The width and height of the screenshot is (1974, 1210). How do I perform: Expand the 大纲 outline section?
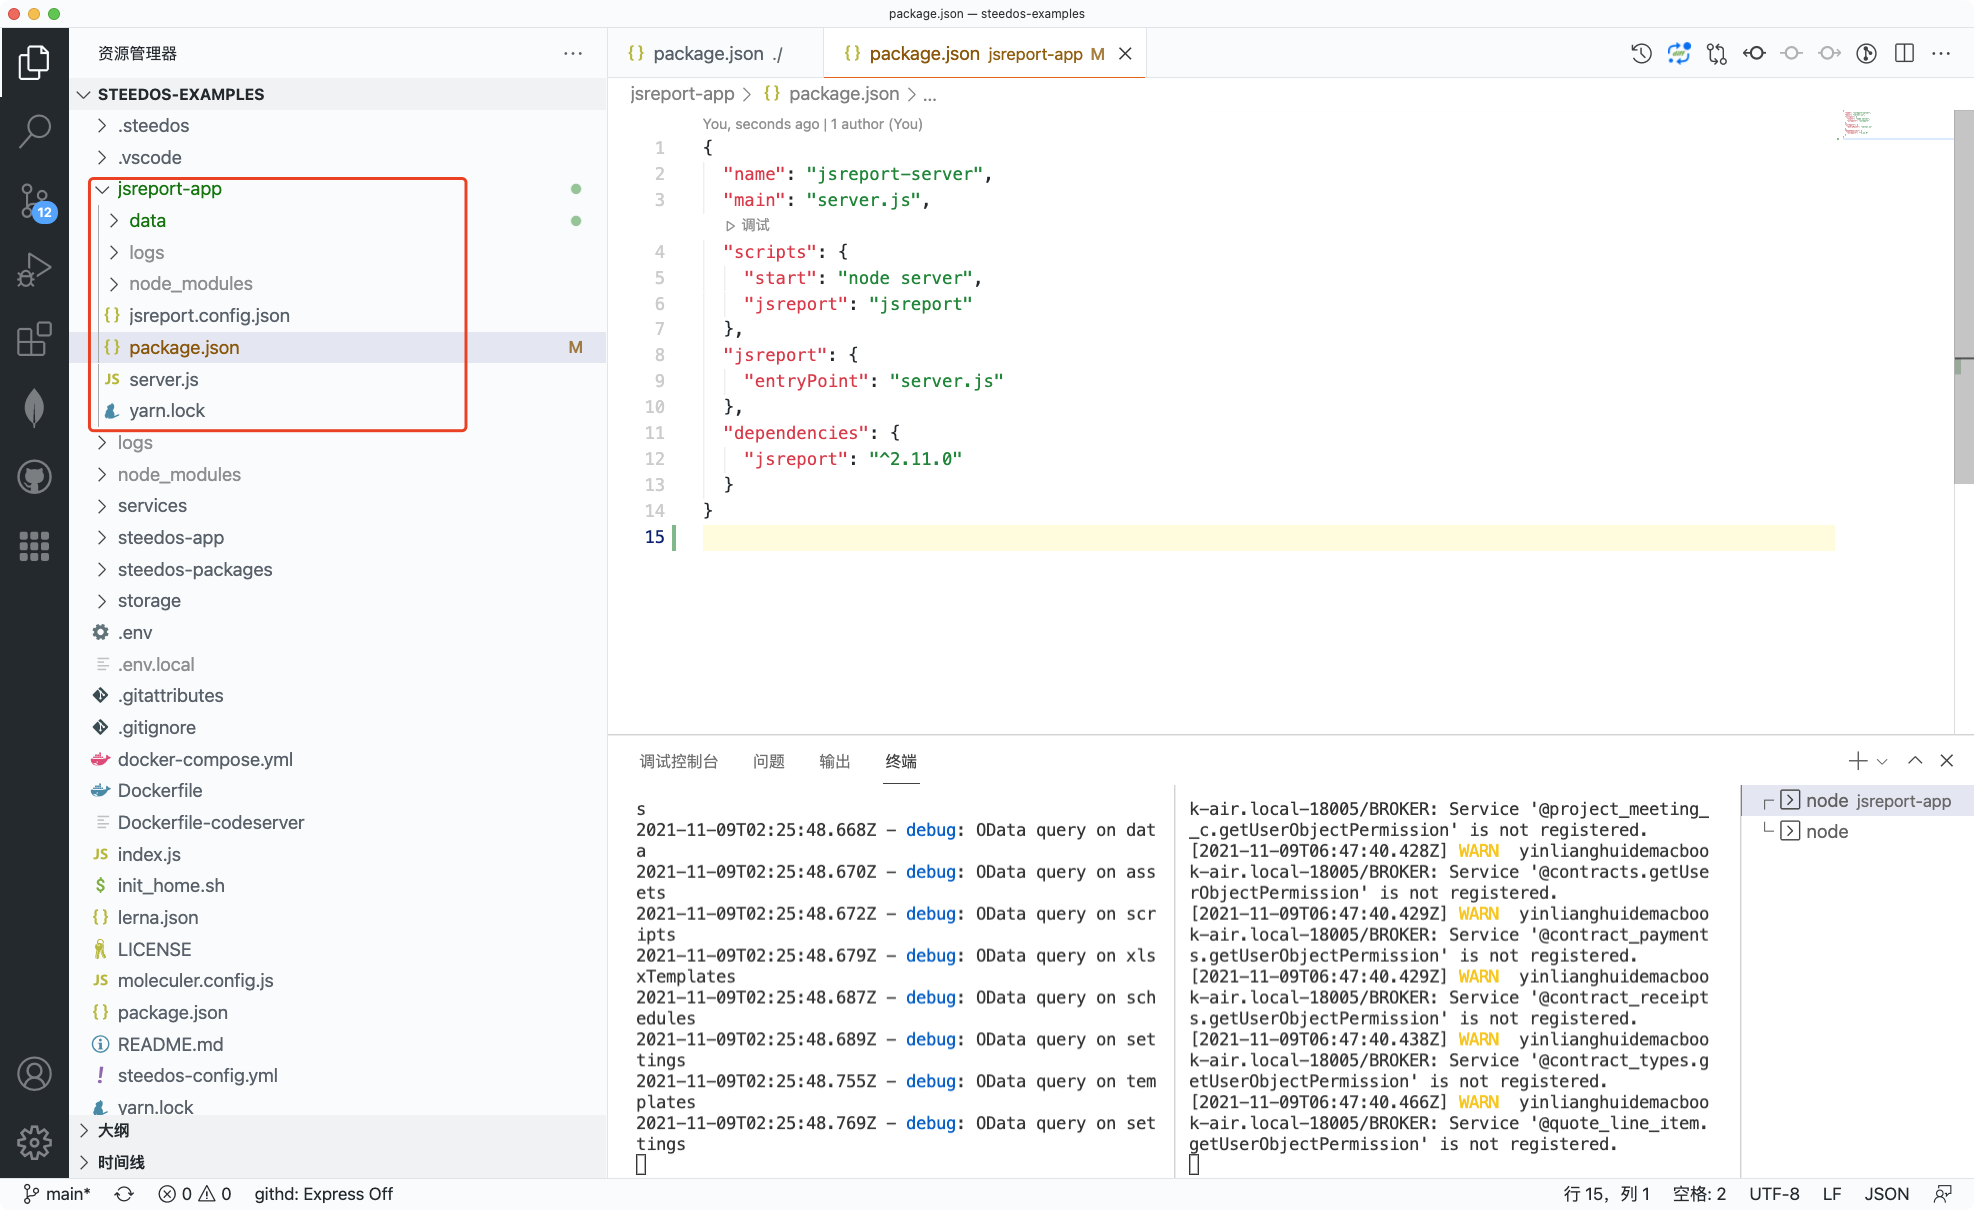(x=338, y=1131)
